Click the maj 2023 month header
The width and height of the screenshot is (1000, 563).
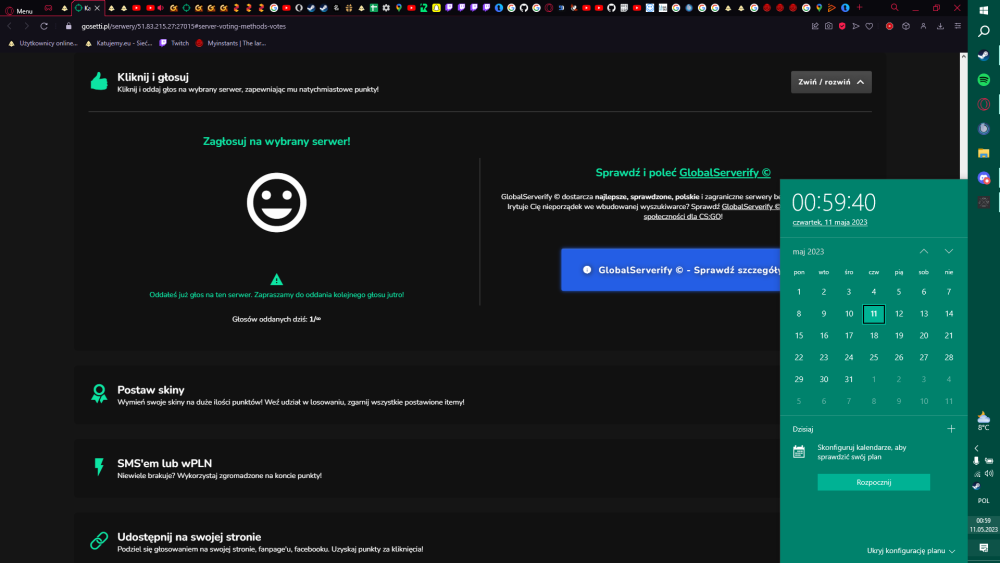click(808, 252)
